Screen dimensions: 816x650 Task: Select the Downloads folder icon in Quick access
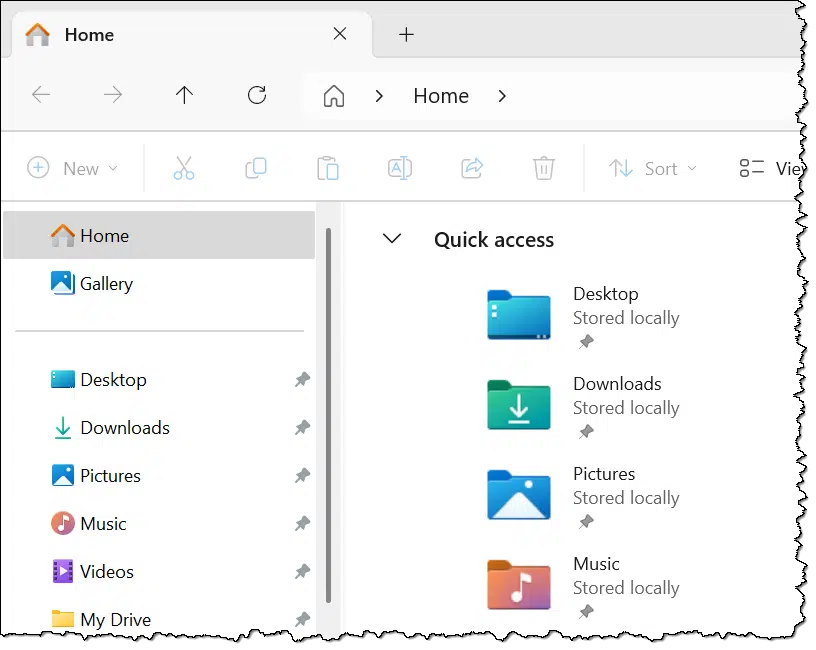point(518,405)
